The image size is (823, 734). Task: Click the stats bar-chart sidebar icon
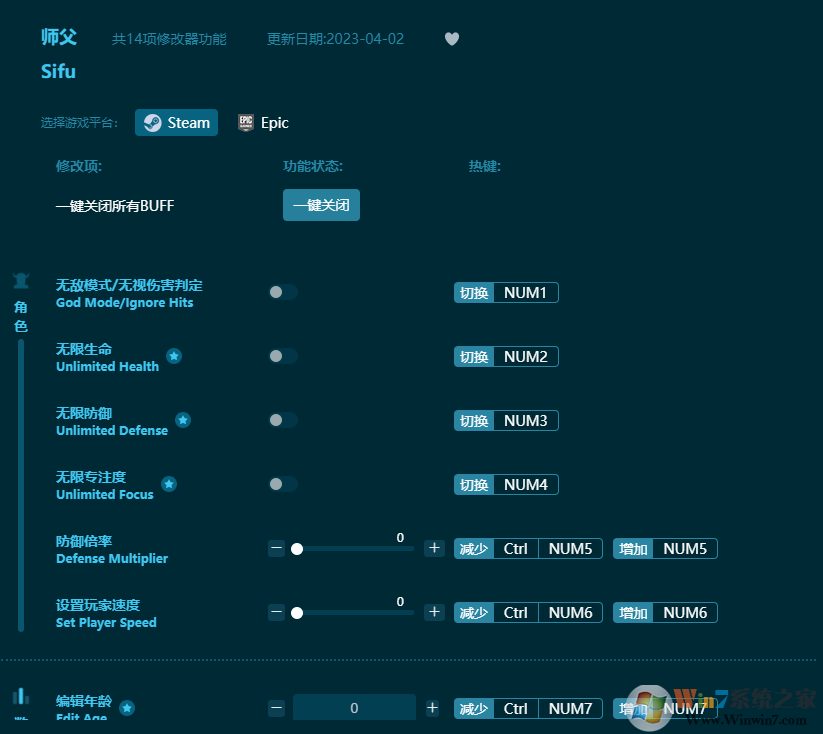(21, 697)
